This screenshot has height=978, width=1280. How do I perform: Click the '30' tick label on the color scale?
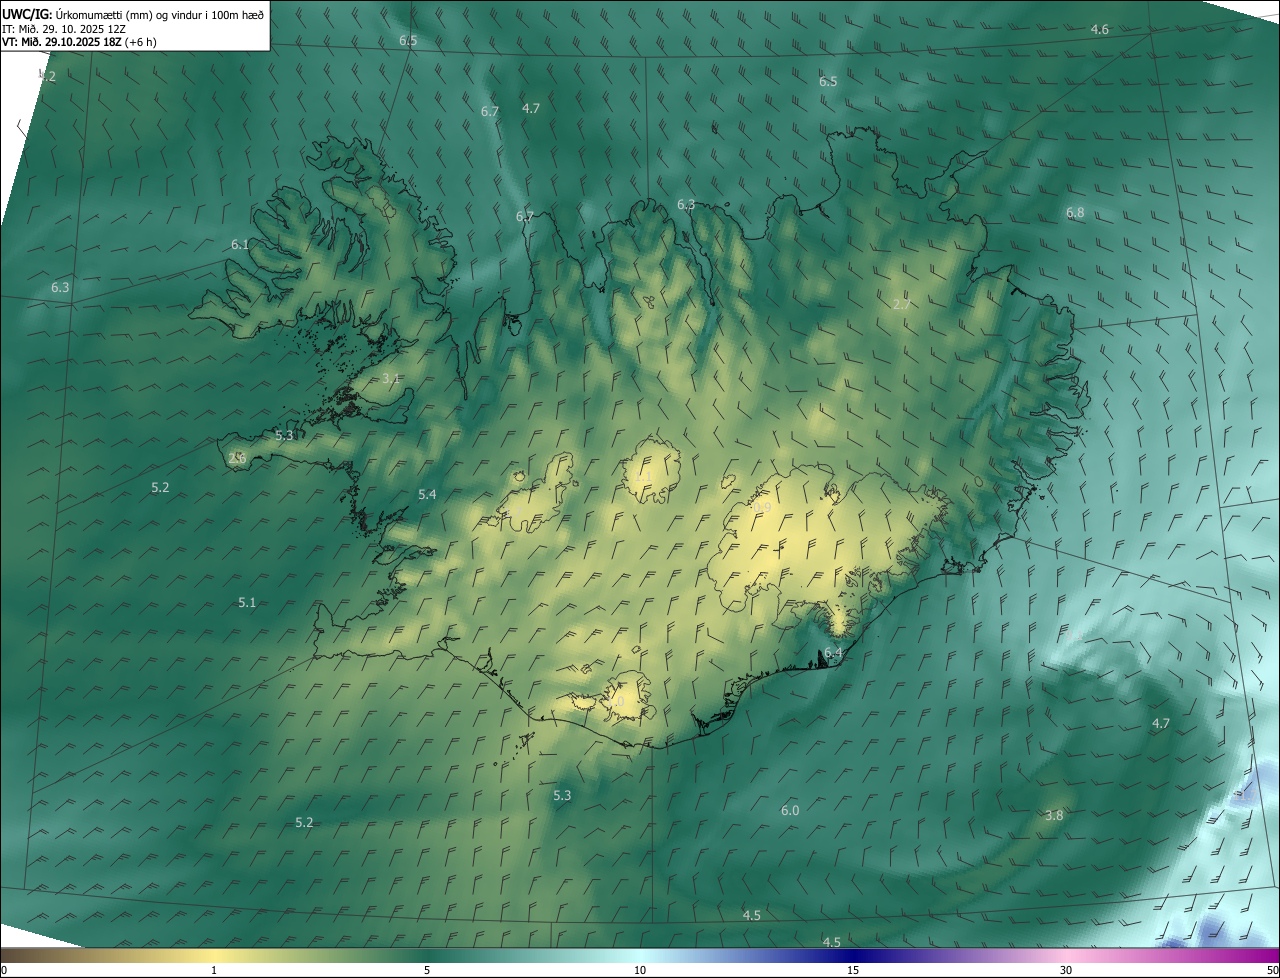[1066, 970]
